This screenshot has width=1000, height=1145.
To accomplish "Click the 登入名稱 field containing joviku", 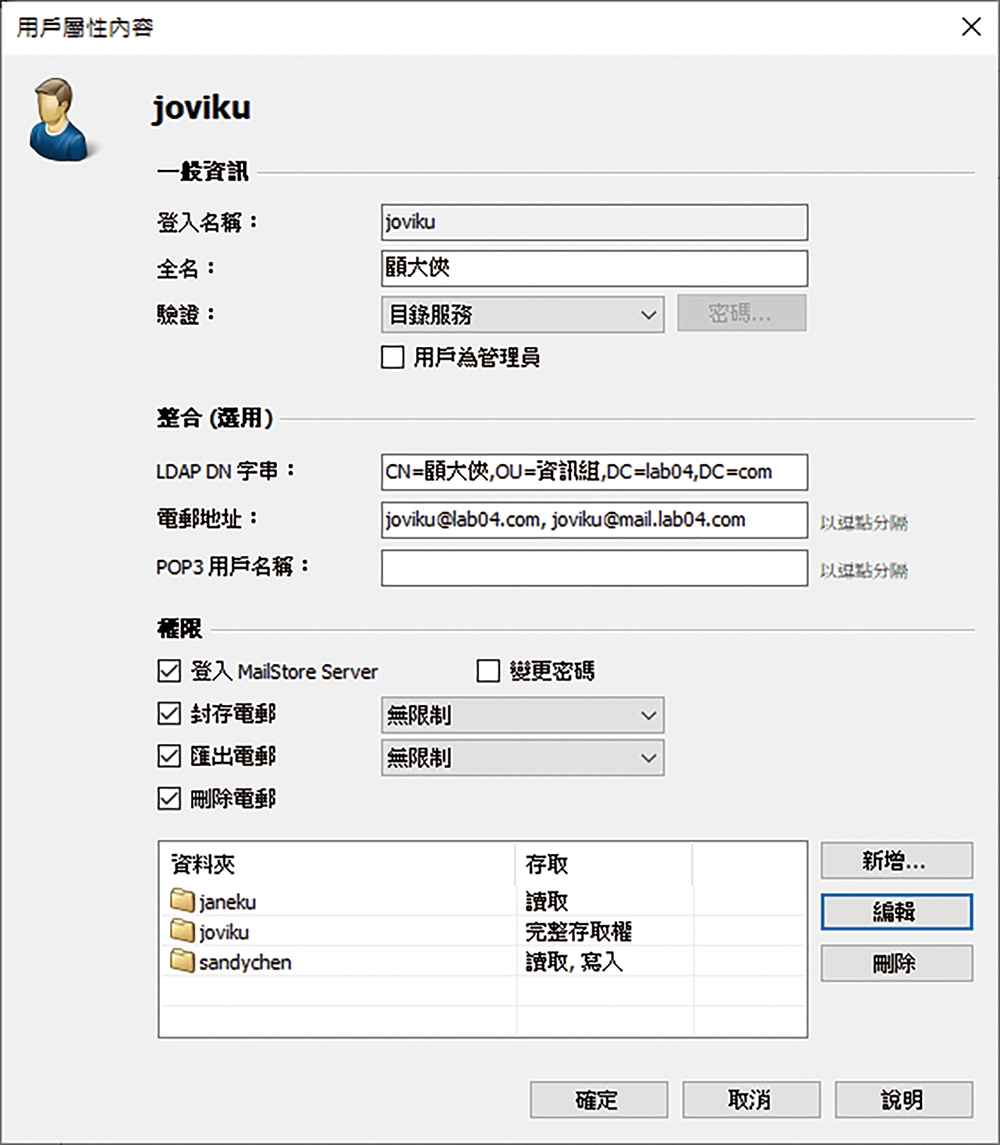I will 595,222.
